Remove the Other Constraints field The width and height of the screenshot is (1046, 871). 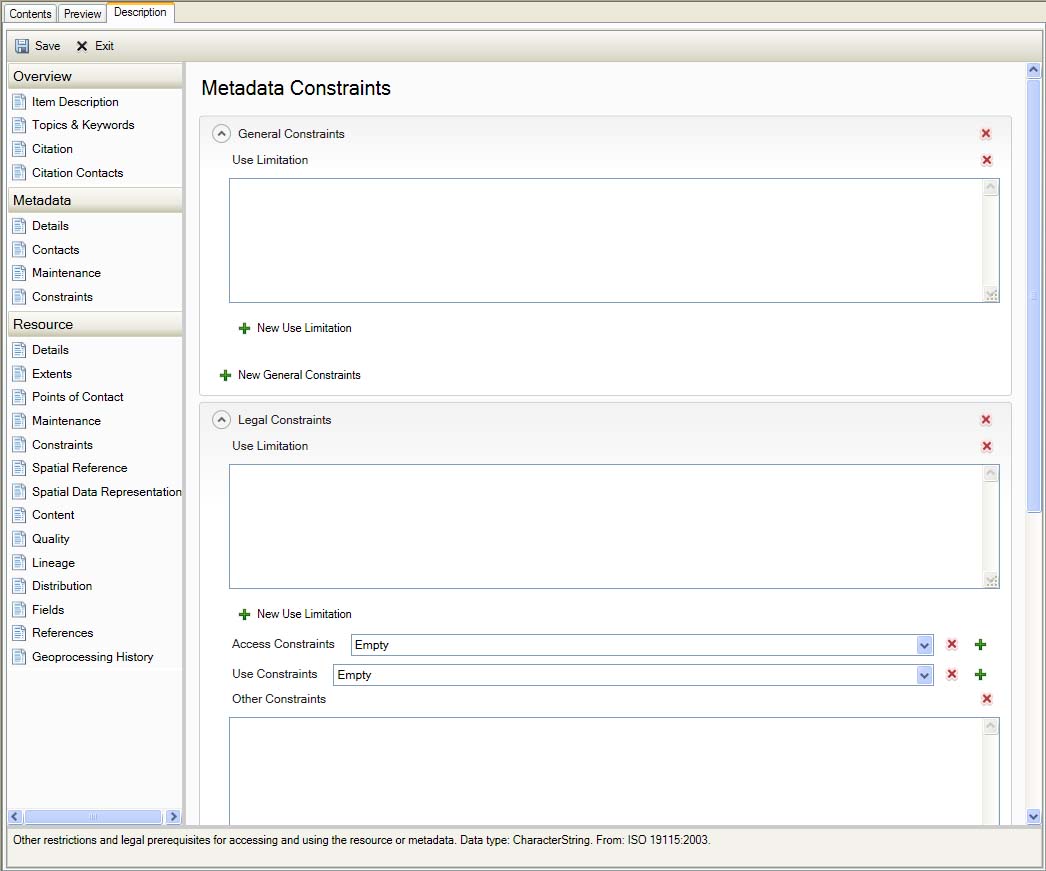pos(986,699)
